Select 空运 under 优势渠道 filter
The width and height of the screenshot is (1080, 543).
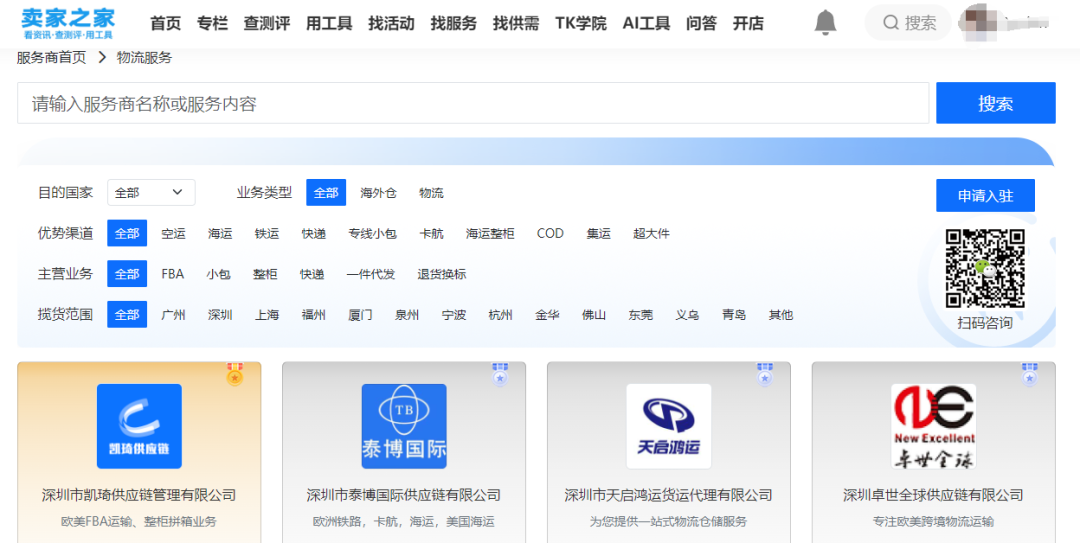coord(173,234)
